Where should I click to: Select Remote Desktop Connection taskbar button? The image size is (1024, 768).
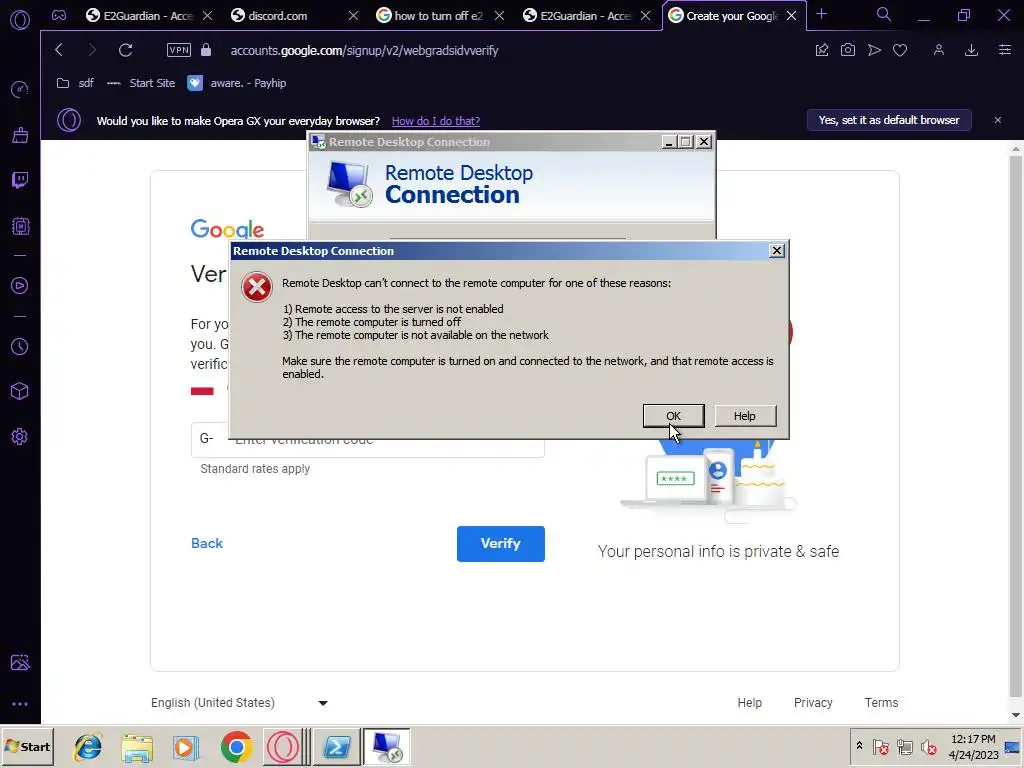(386, 747)
